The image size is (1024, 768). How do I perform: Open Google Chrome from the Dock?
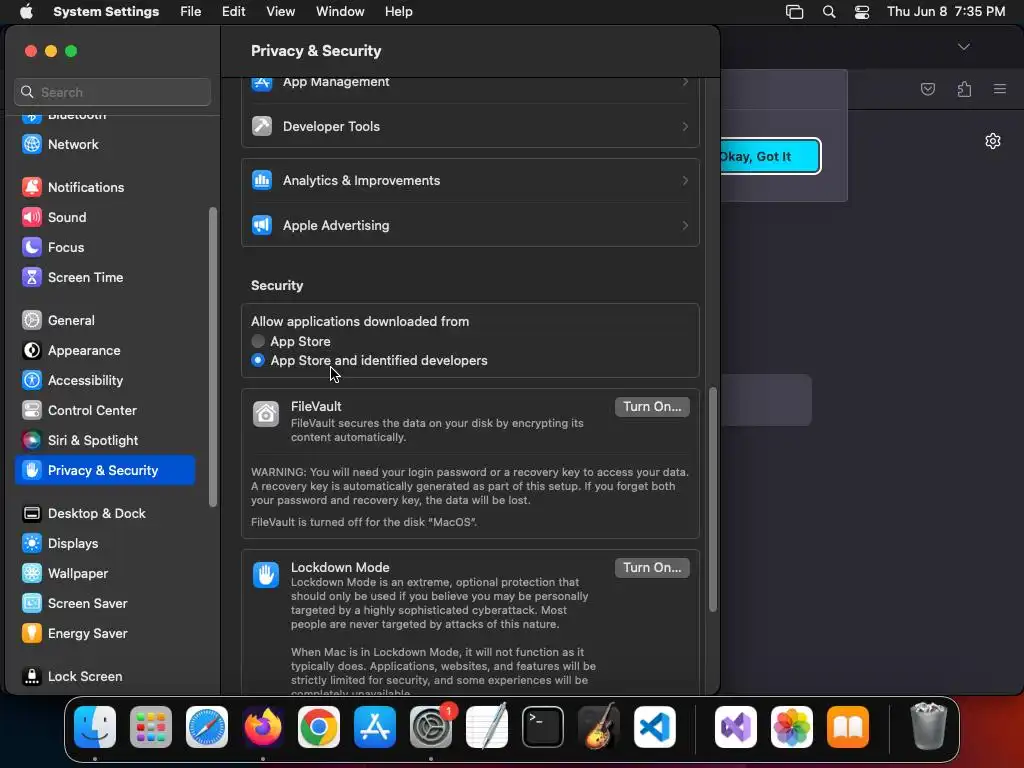tap(319, 728)
